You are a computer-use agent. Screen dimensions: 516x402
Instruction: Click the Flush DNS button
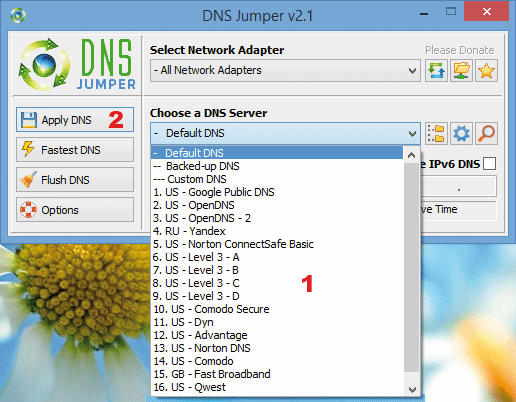[75, 180]
